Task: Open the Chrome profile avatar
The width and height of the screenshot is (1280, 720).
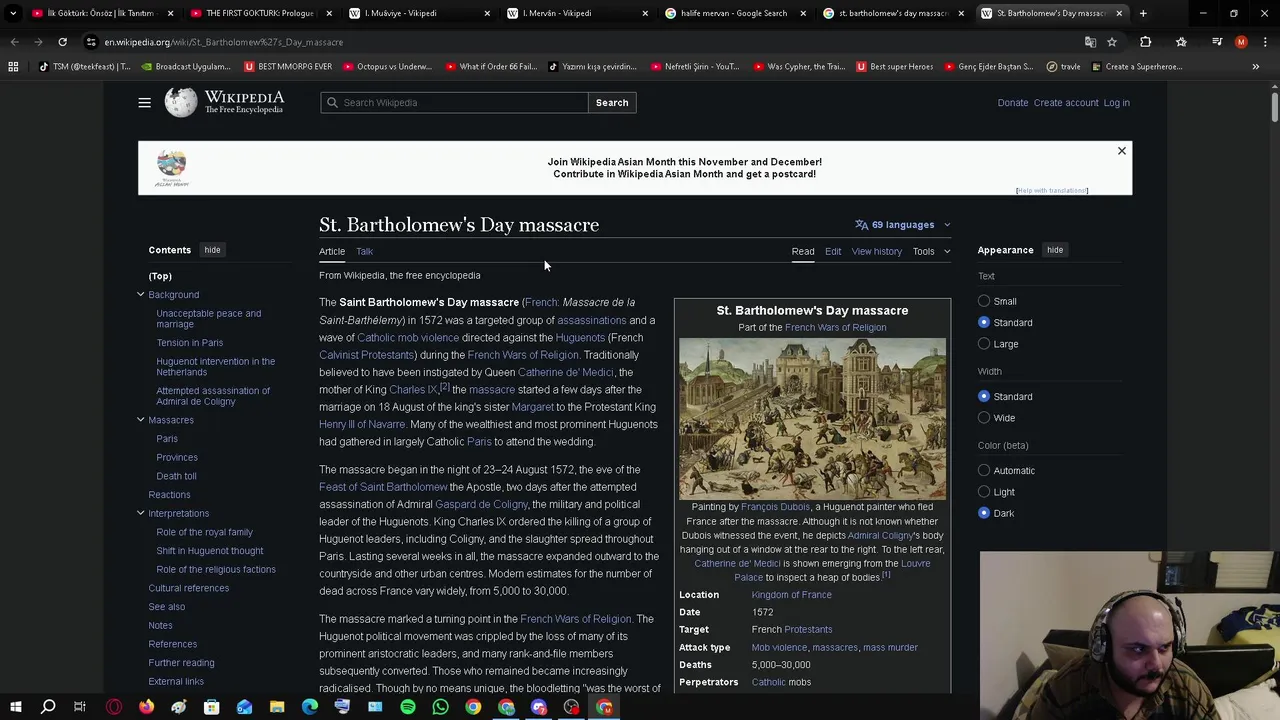Action: click(1241, 42)
